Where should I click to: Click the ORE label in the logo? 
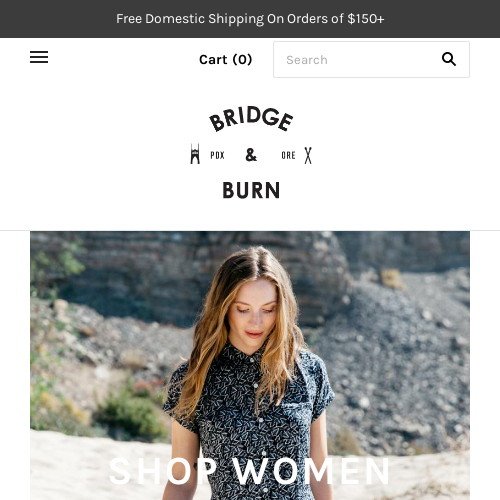click(x=288, y=155)
